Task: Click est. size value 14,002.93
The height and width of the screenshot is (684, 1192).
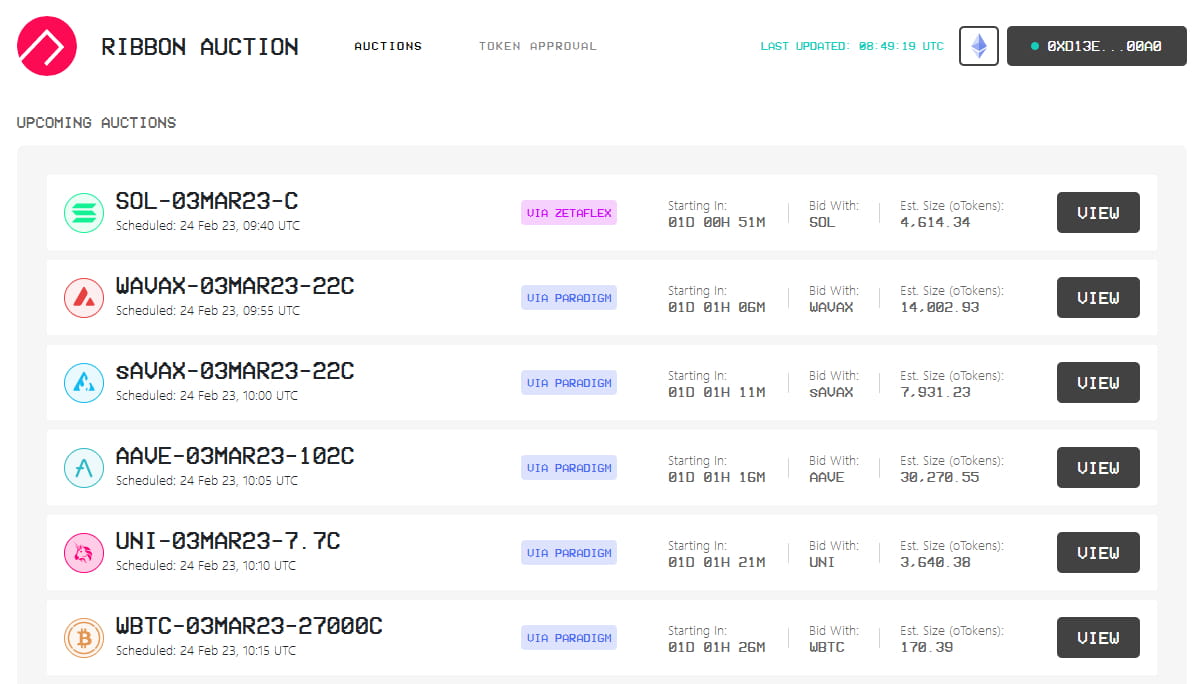Action: point(940,308)
